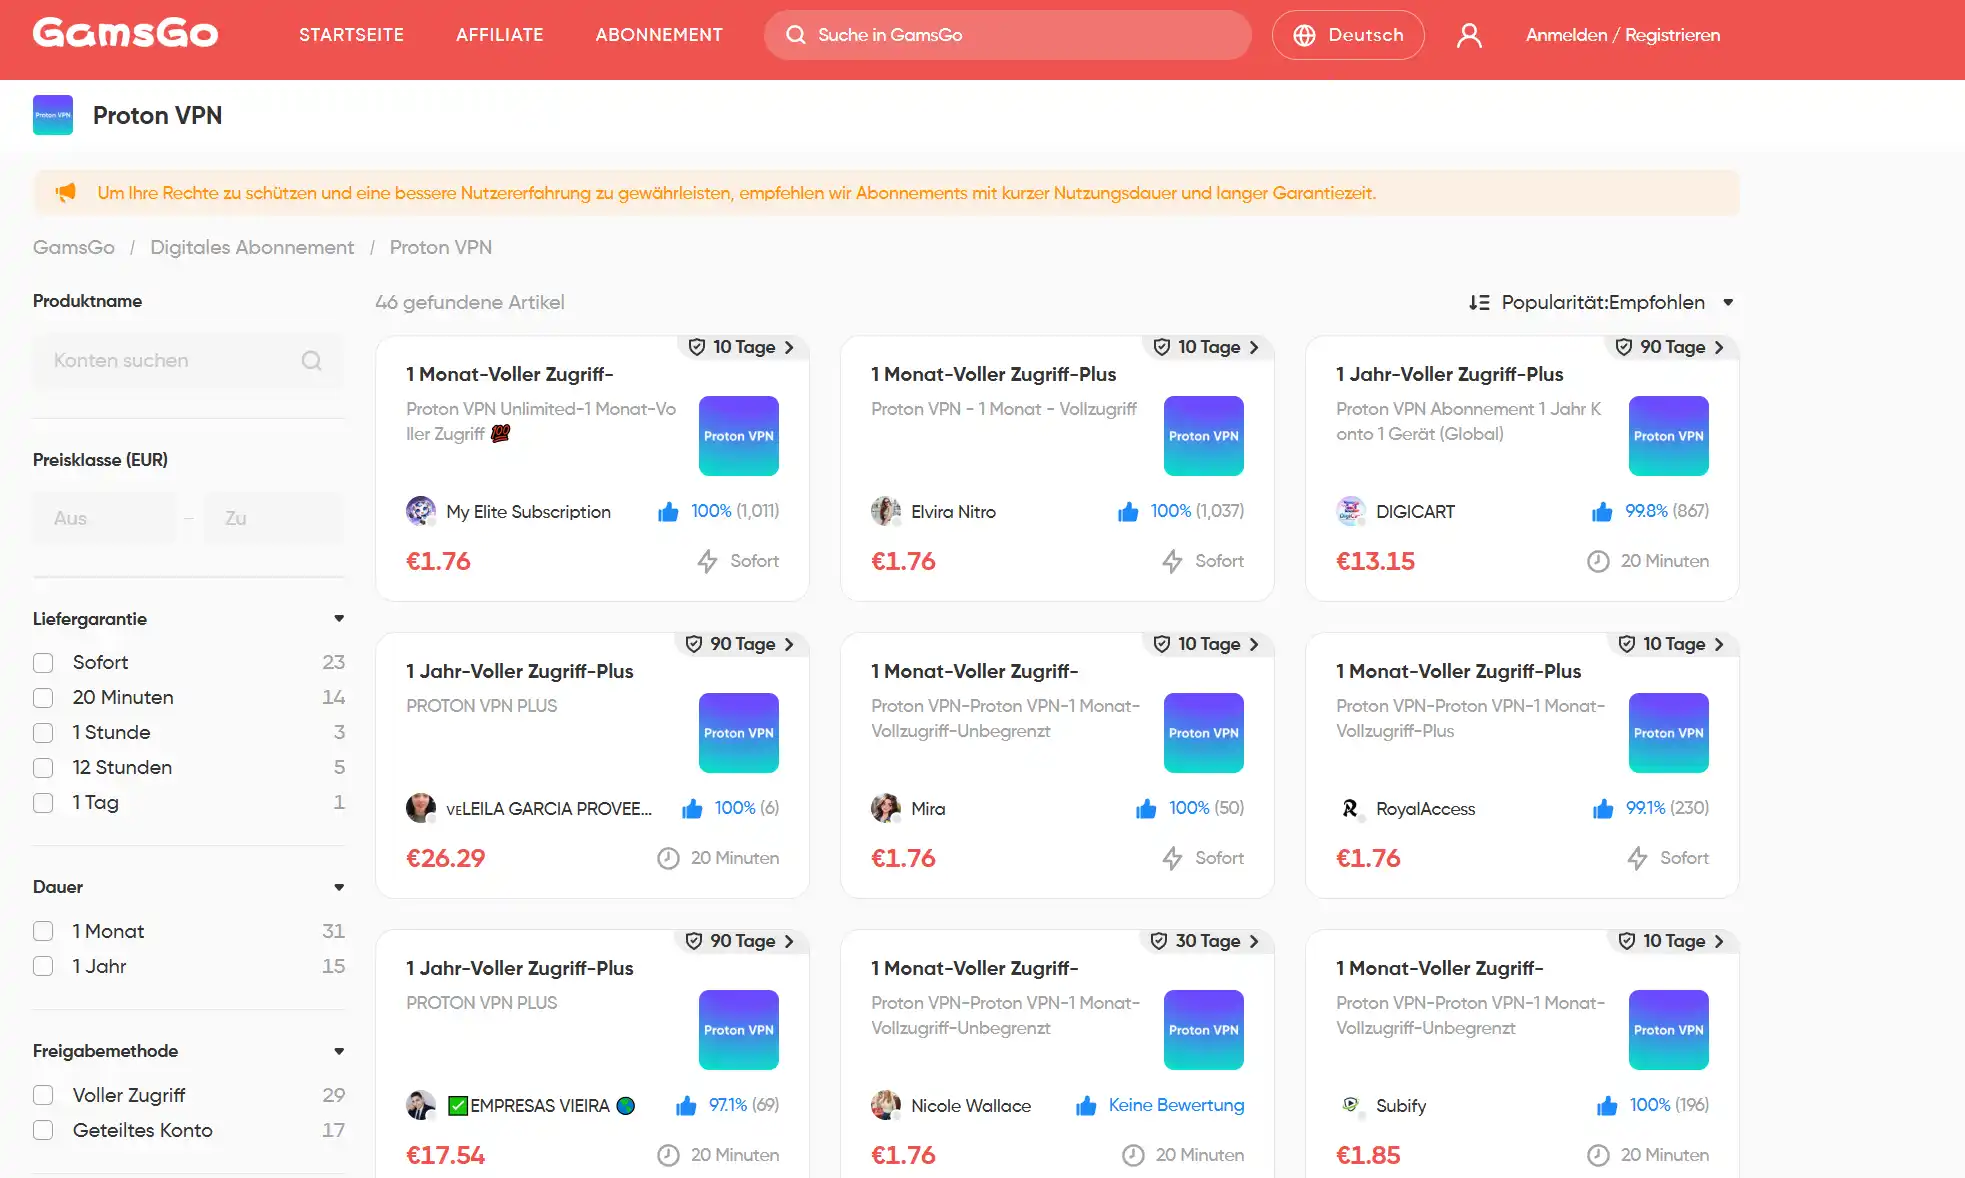This screenshot has width=1965, height=1178.
Task: Check the 12 Stunden delivery filter
Action: point(43,768)
